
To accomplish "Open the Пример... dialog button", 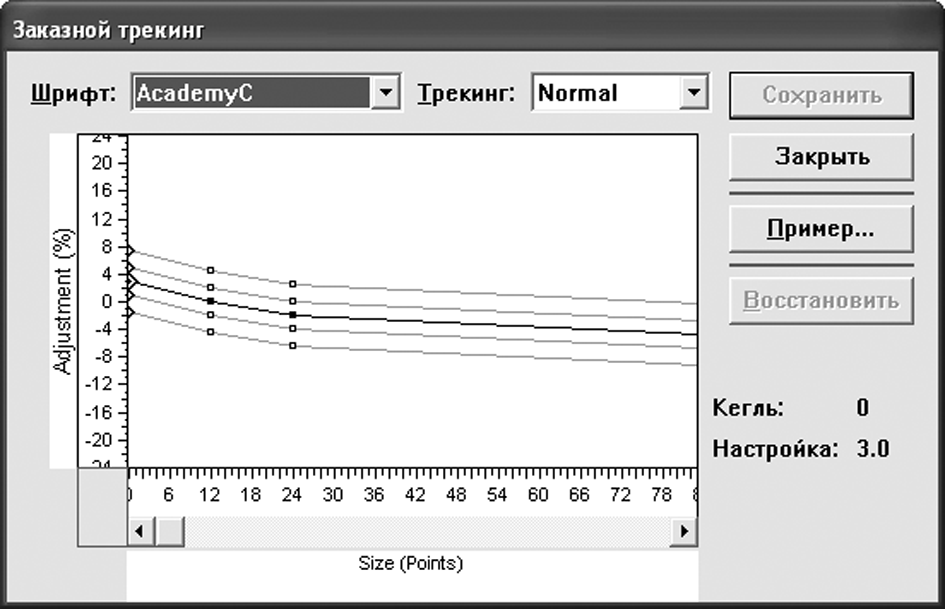I will 821,229.
